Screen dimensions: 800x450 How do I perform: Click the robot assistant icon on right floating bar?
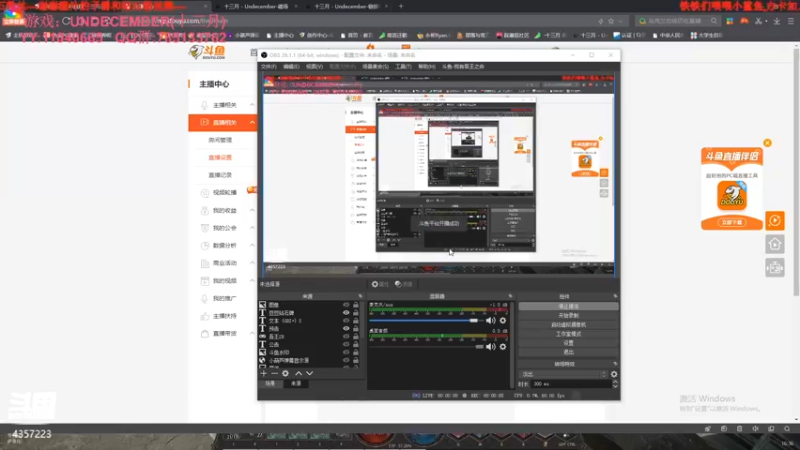coord(774,267)
